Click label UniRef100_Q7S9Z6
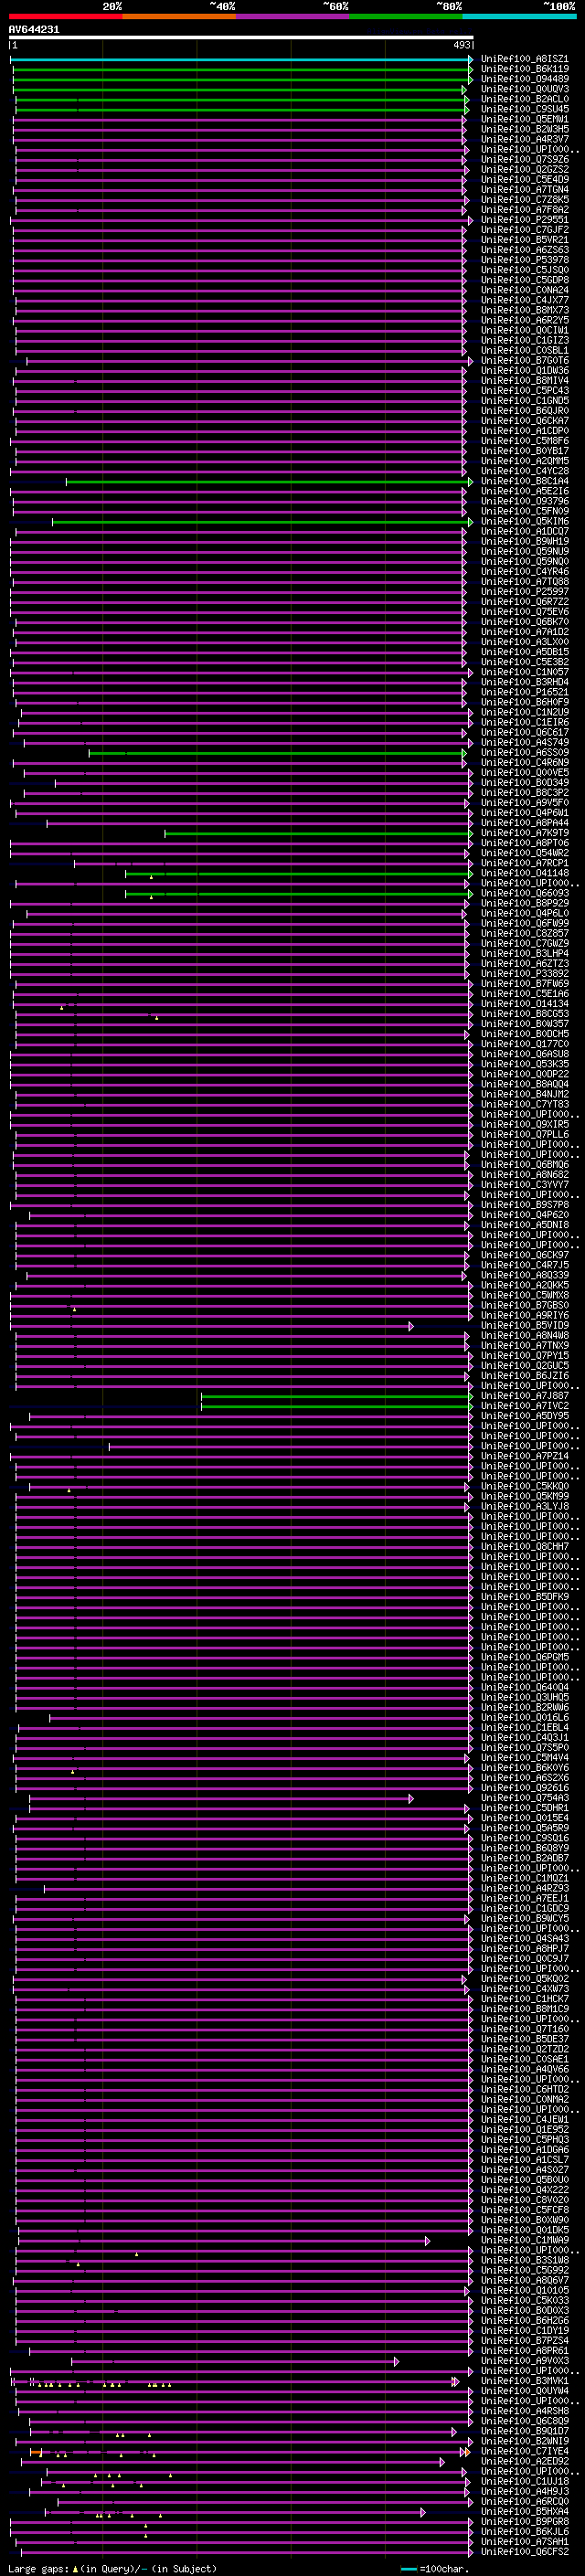Viewport: 585px width, 2576px height. click(524, 159)
